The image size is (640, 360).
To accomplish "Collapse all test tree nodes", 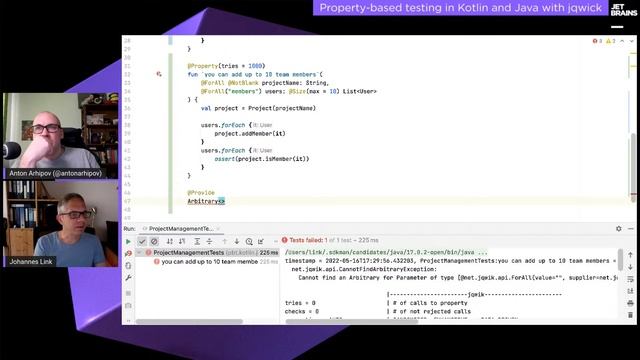I will [209, 241].
